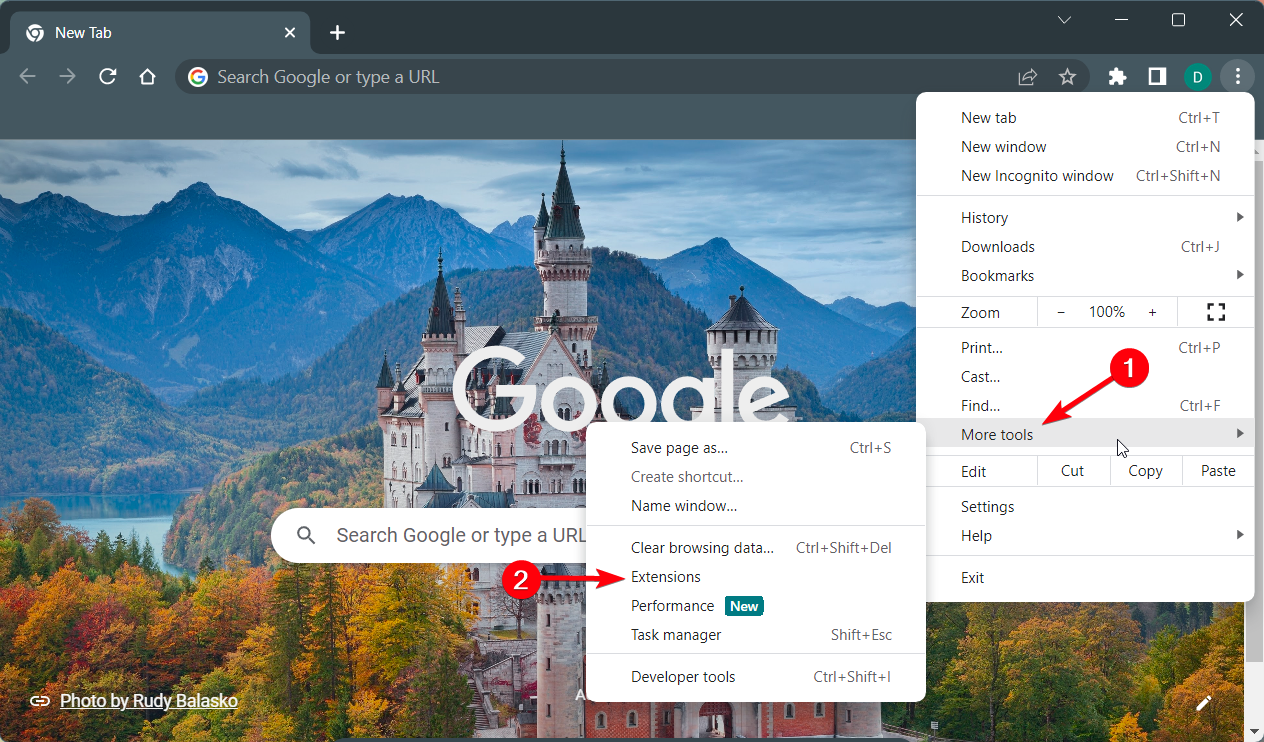This screenshot has height=742, width=1264.
Task: Expand the History submenu
Action: tap(1085, 218)
